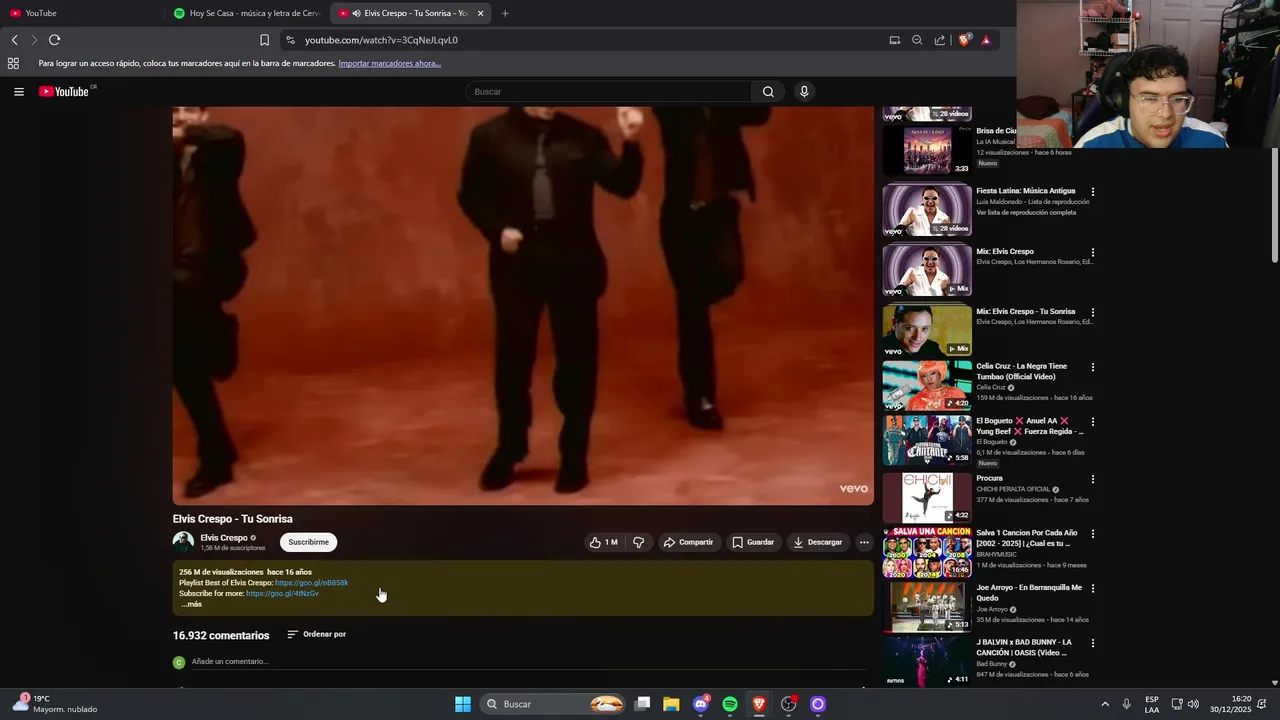Open Elvis Crespo channel avatar

183,542
